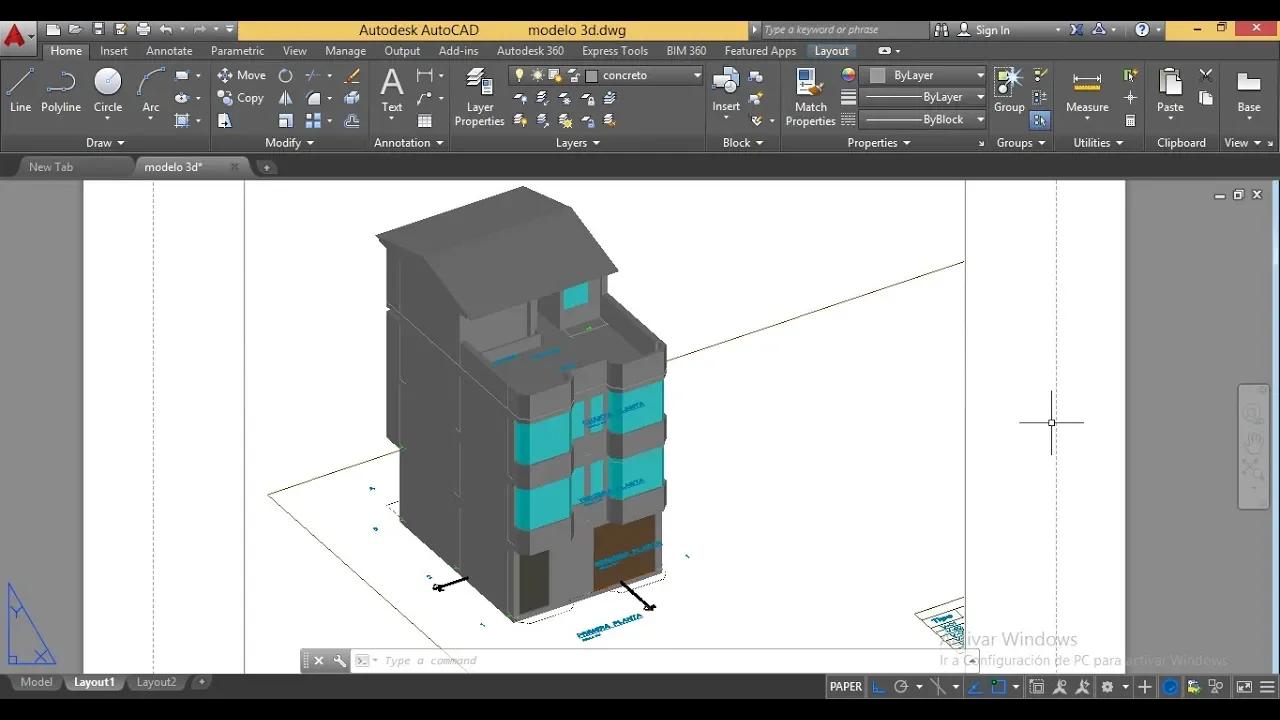Toggle Ortho mode in status bar

(877, 686)
